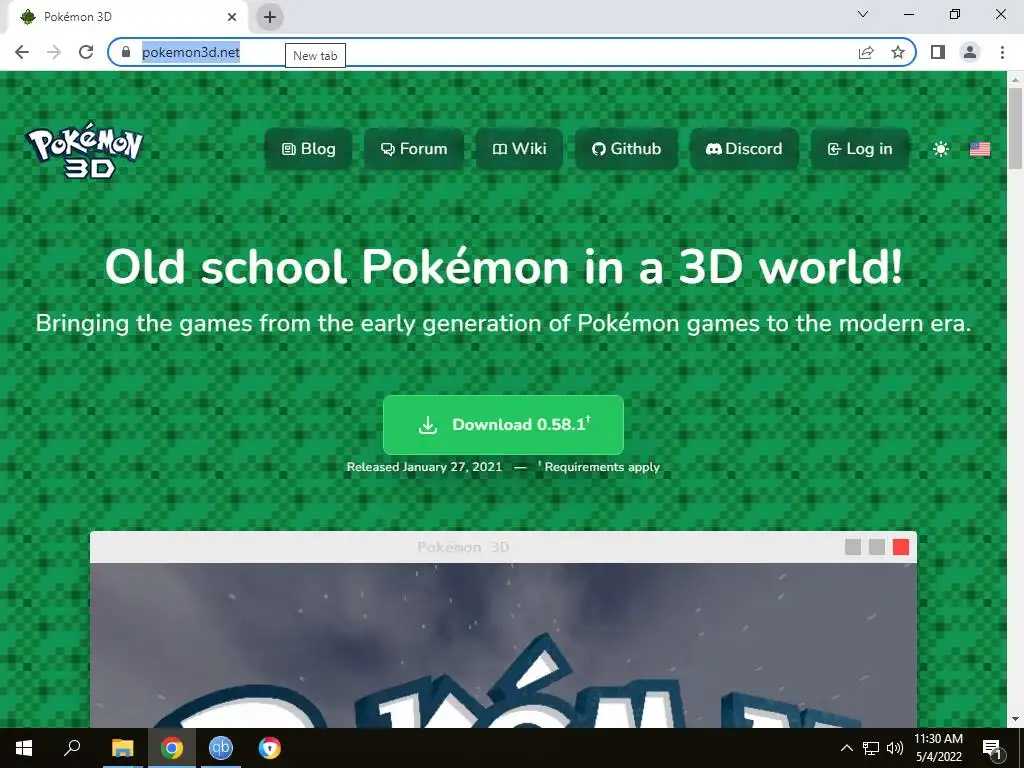Open network status tray icon
The image size is (1024, 768).
tap(871, 748)
